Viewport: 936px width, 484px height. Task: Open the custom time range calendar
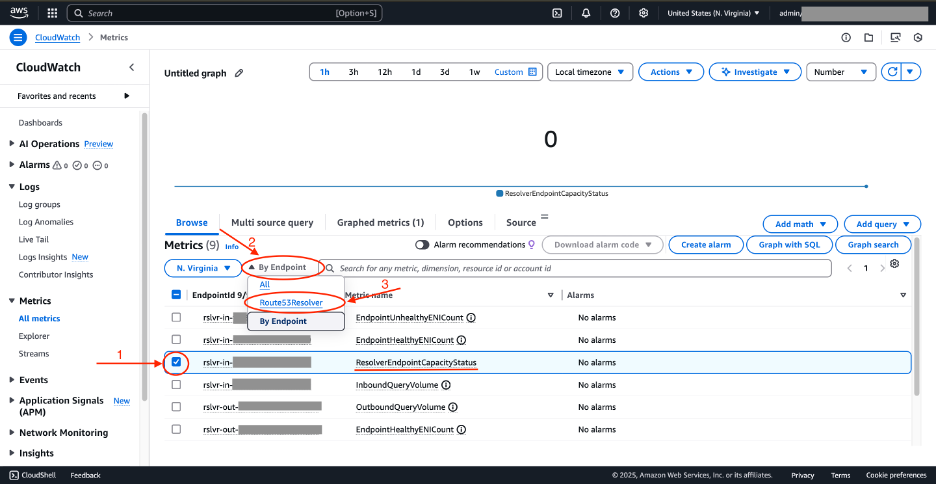click(516, 72)
